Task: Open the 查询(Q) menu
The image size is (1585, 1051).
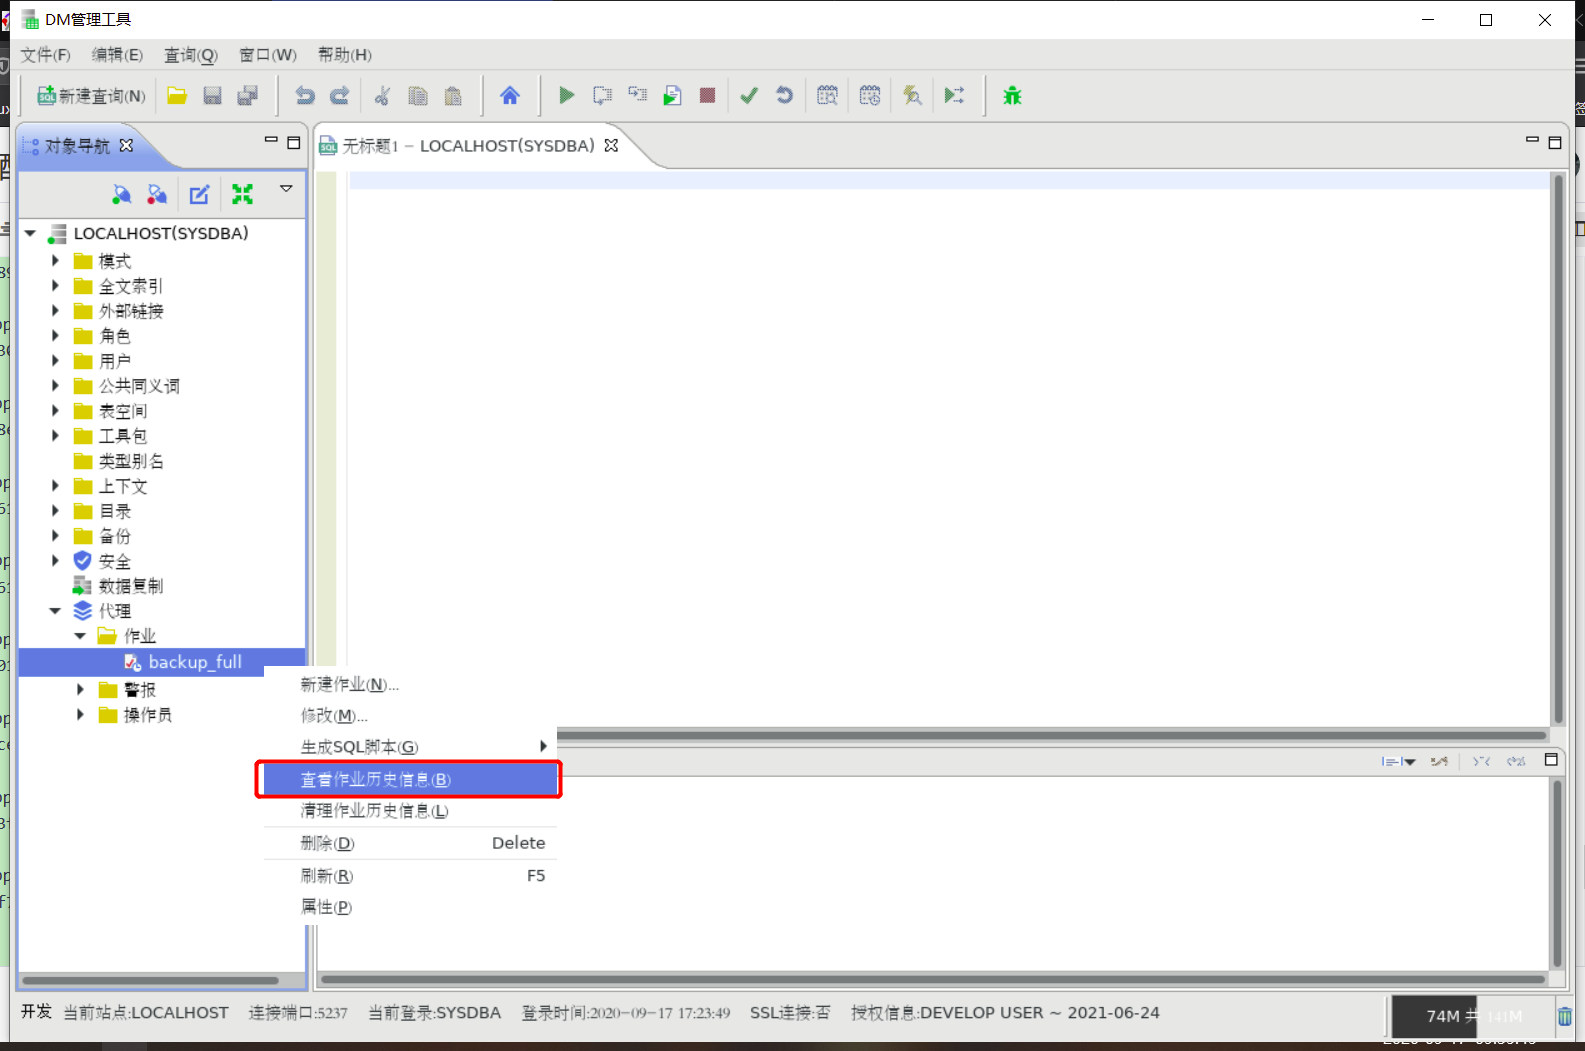Action: (x=190, y=55)
